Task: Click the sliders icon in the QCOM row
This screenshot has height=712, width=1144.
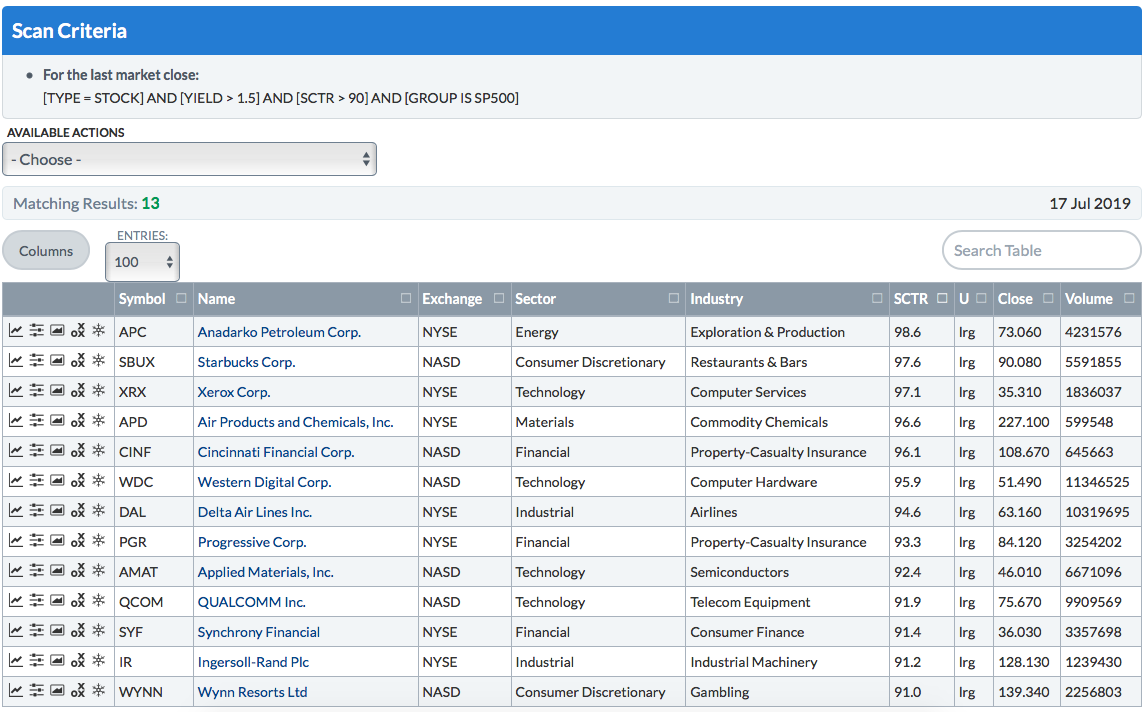Action: click(x=37, y=602)
